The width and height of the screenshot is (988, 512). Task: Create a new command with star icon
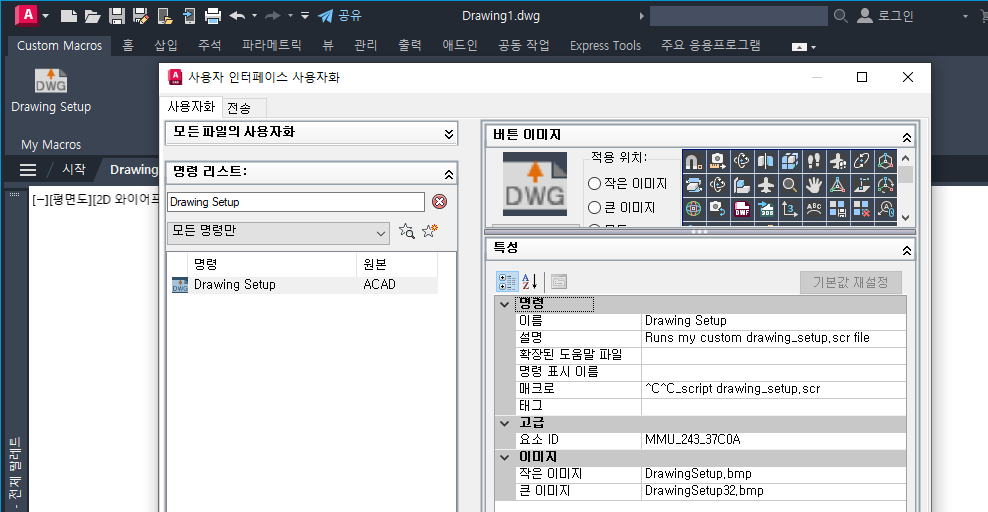pos(430,231)
